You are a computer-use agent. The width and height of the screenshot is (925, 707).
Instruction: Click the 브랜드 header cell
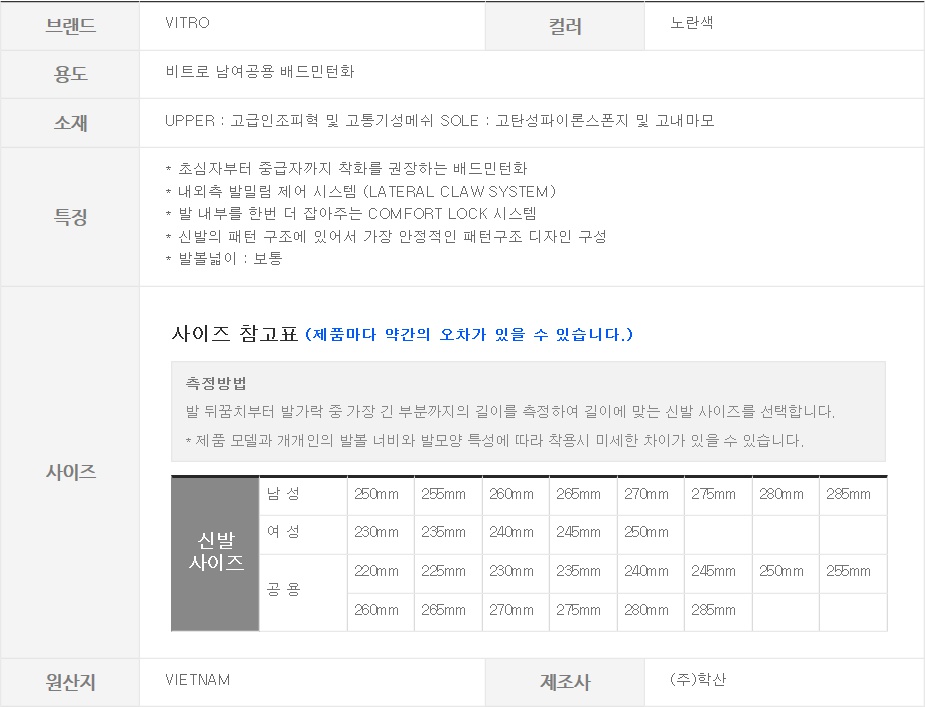[x=70, y=26]
